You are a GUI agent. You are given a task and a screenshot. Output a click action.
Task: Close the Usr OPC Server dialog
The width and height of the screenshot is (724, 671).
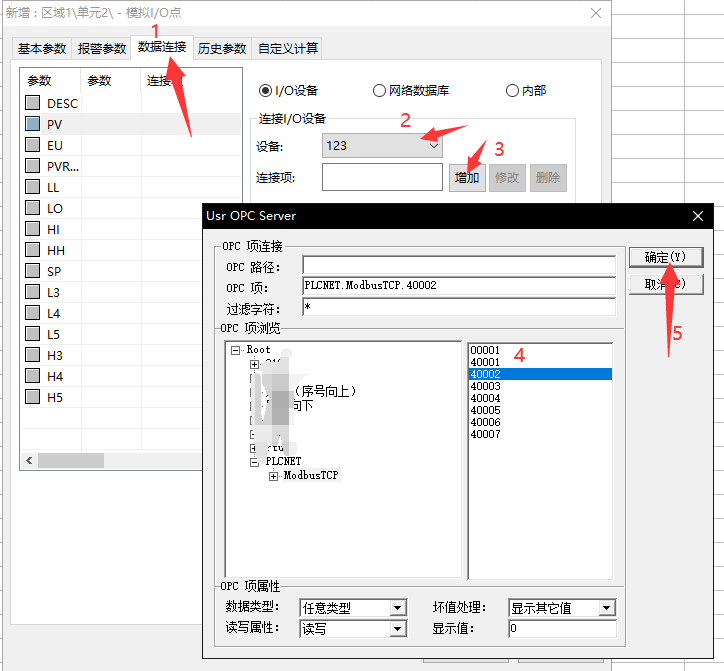pyautogui.click(x=697, y=216)
